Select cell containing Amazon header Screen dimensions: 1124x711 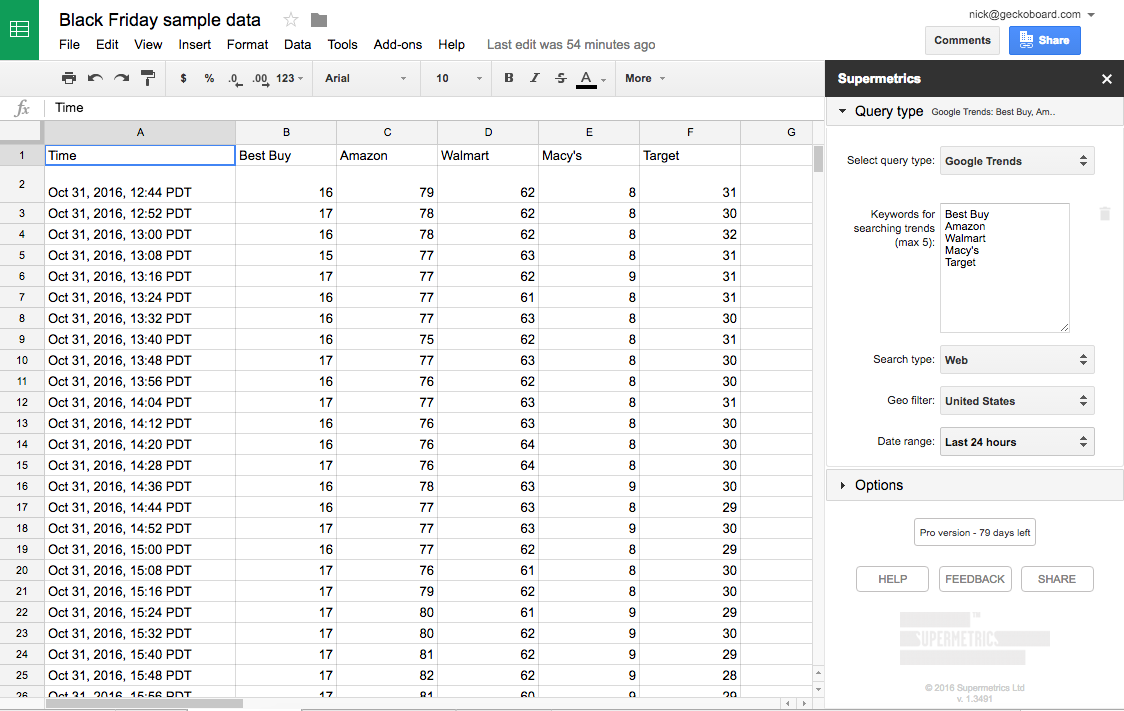pyautogui.click(x=387, y=156)
